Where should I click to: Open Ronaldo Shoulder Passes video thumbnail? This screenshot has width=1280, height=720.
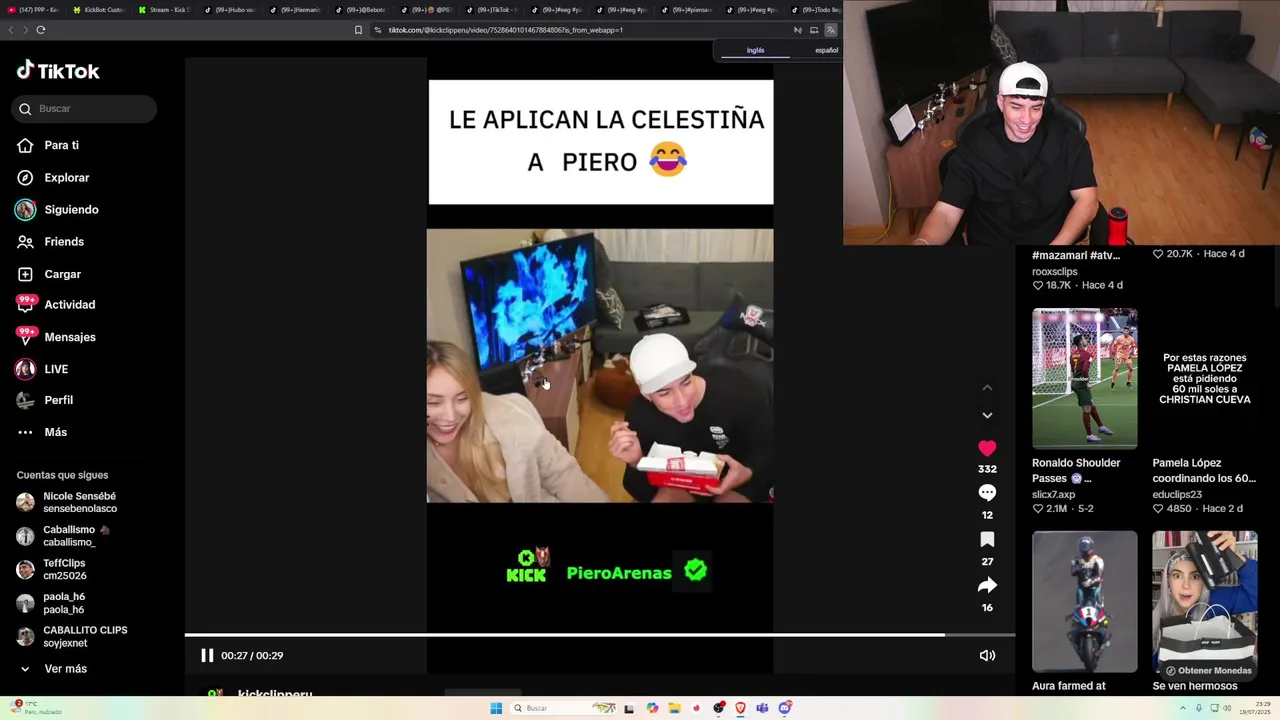(x=1084, y=378)
